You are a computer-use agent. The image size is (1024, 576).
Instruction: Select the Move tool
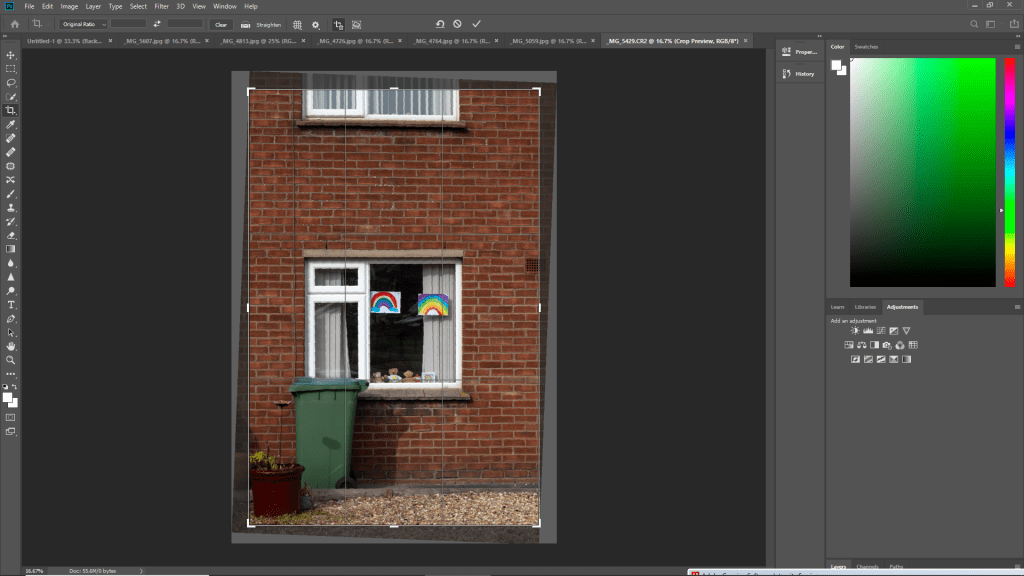point(11,55)
